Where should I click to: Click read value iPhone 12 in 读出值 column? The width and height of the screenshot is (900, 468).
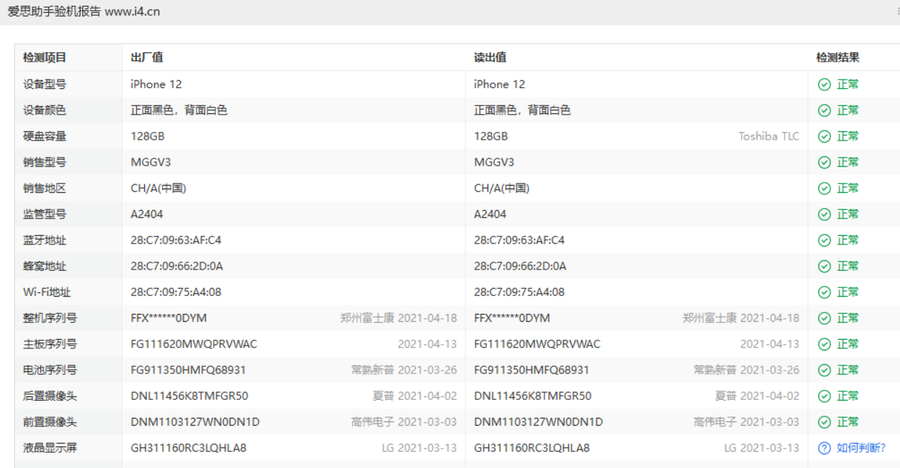tap(499, 84)
